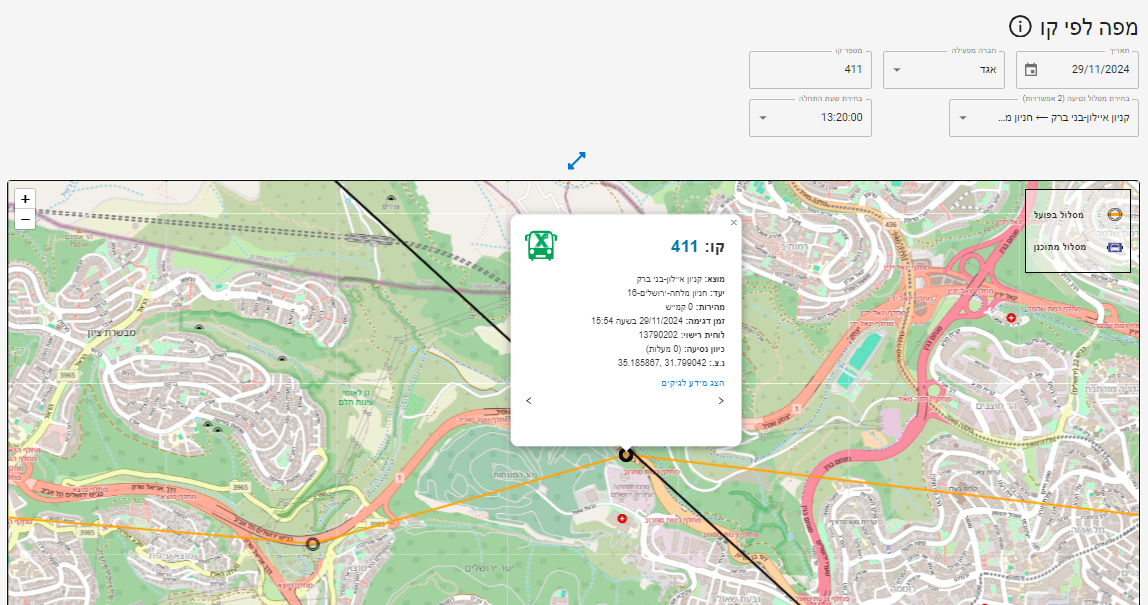This screenshot has width=1148, height=605.
Task: Click the מסלול מתוכנן legend label
Action: [x=1059, y=248]
